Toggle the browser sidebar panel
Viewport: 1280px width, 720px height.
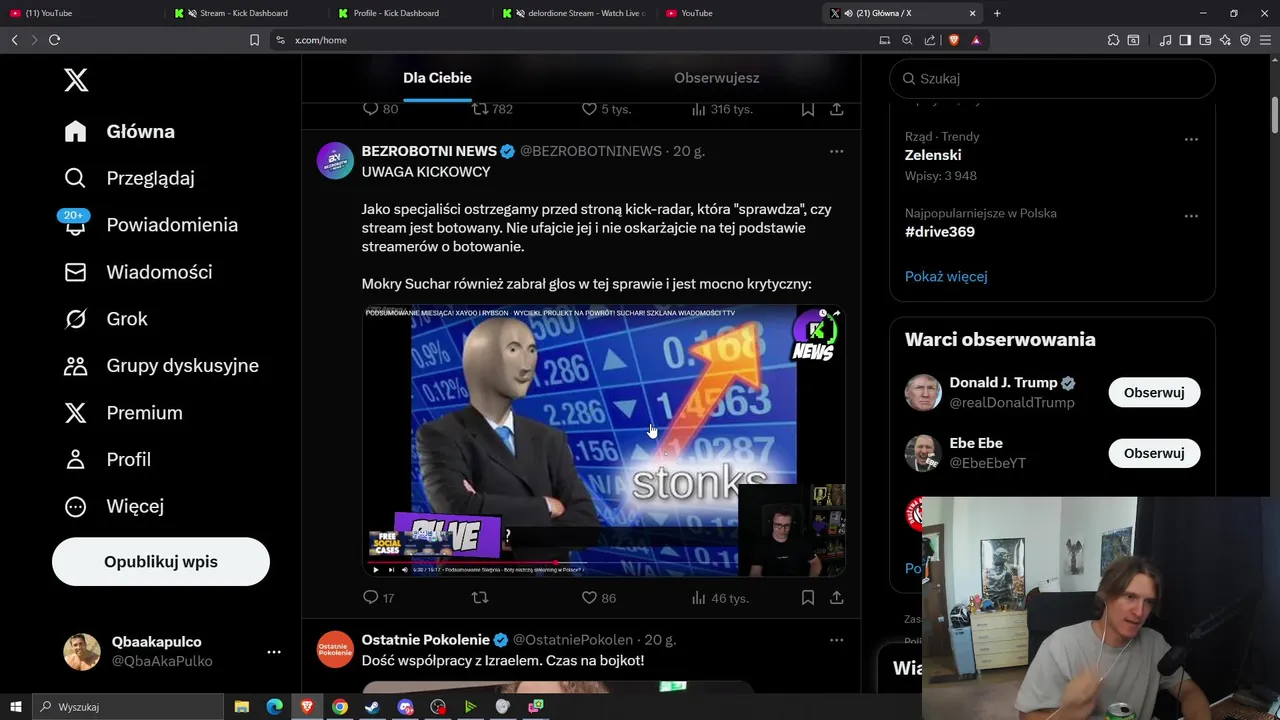pyautogui.click(x=1185, y=40)
